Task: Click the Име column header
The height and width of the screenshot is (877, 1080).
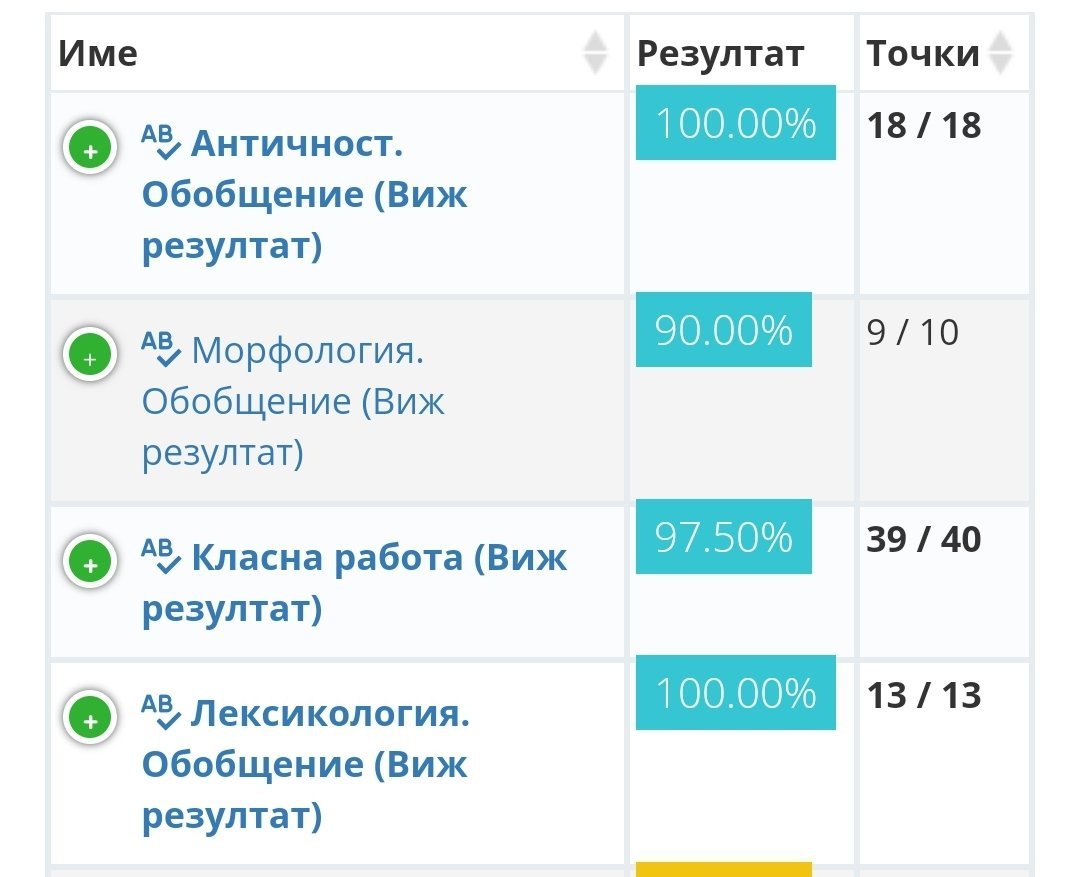Action: pos(98,52)
